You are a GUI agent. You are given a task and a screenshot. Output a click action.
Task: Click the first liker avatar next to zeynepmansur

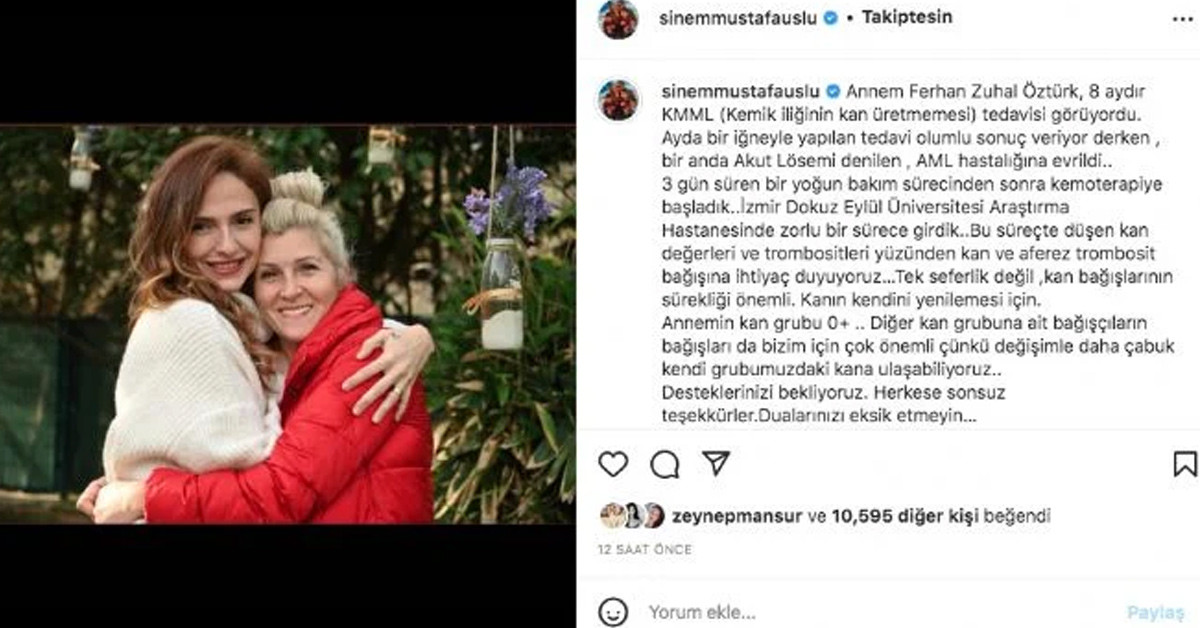[609, 516]
